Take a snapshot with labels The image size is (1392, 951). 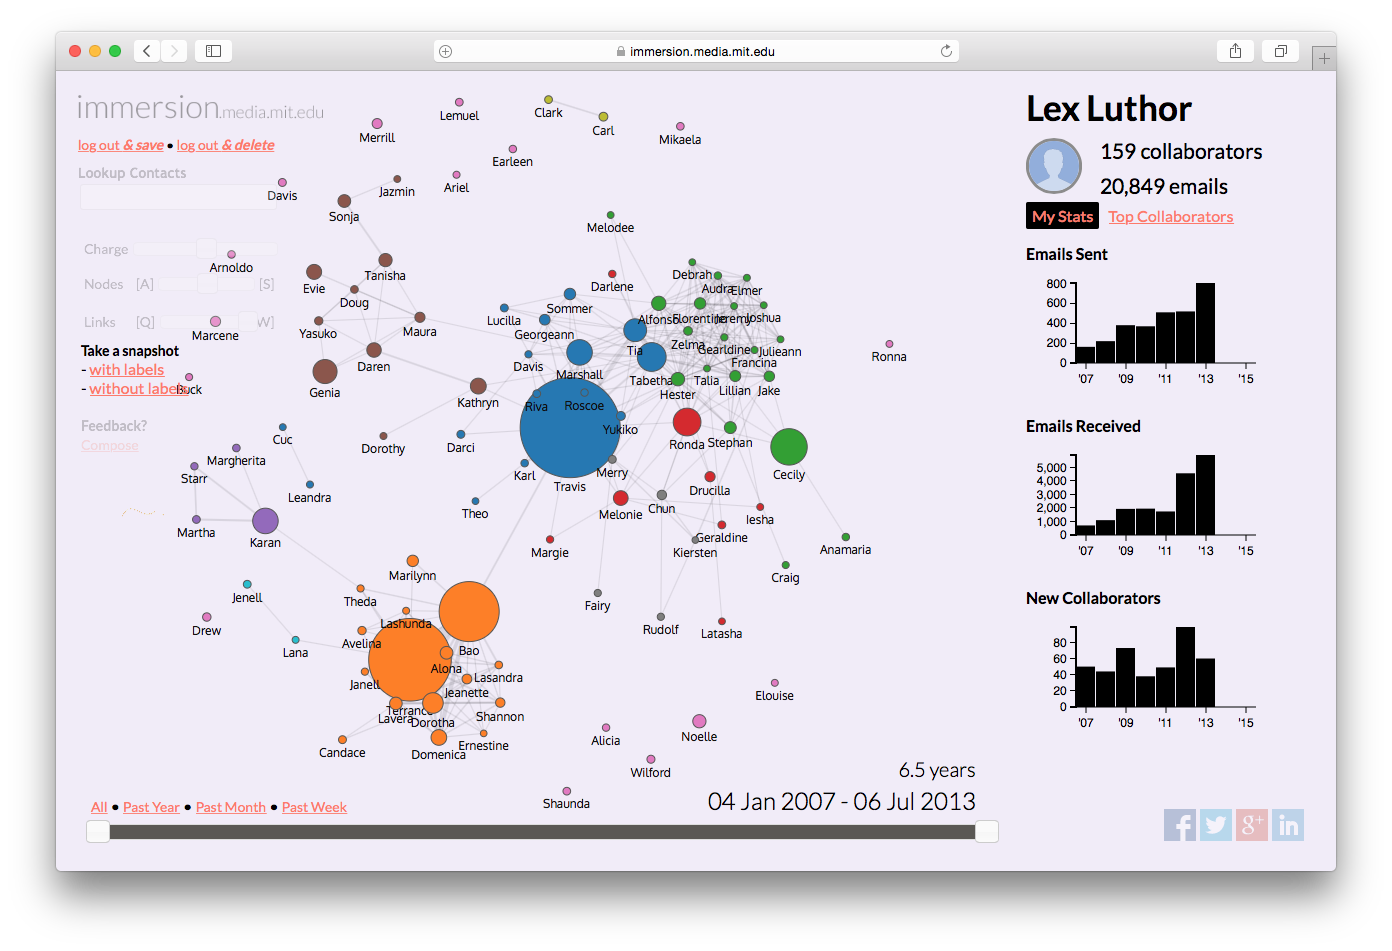pos(126,370)
